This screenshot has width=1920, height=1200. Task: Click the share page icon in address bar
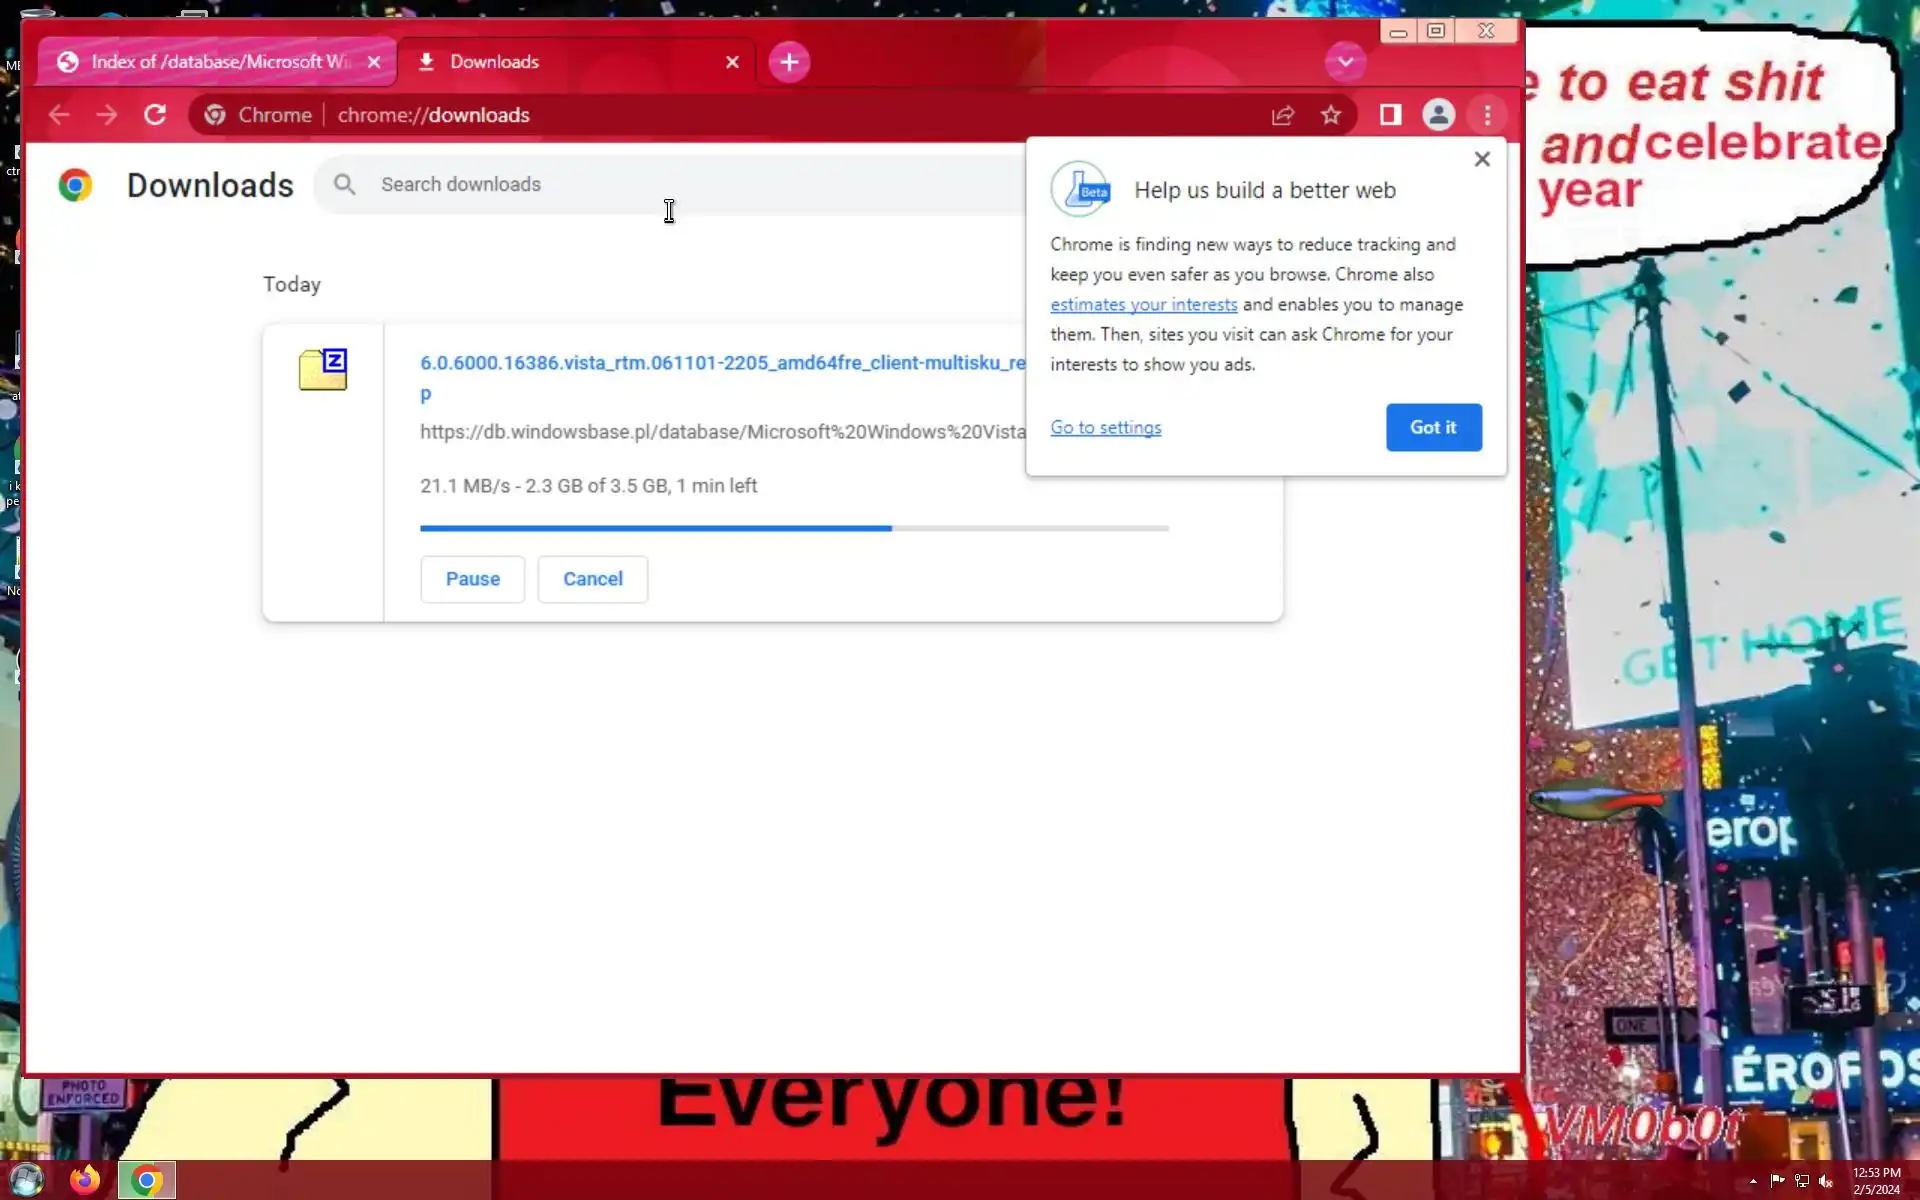1282,115
